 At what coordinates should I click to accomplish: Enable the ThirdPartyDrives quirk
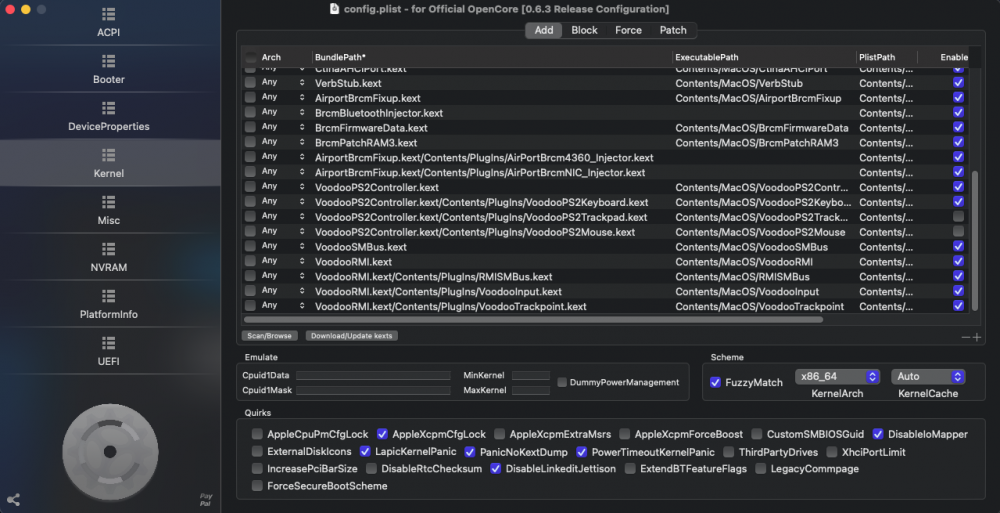(x=729, y=452)
